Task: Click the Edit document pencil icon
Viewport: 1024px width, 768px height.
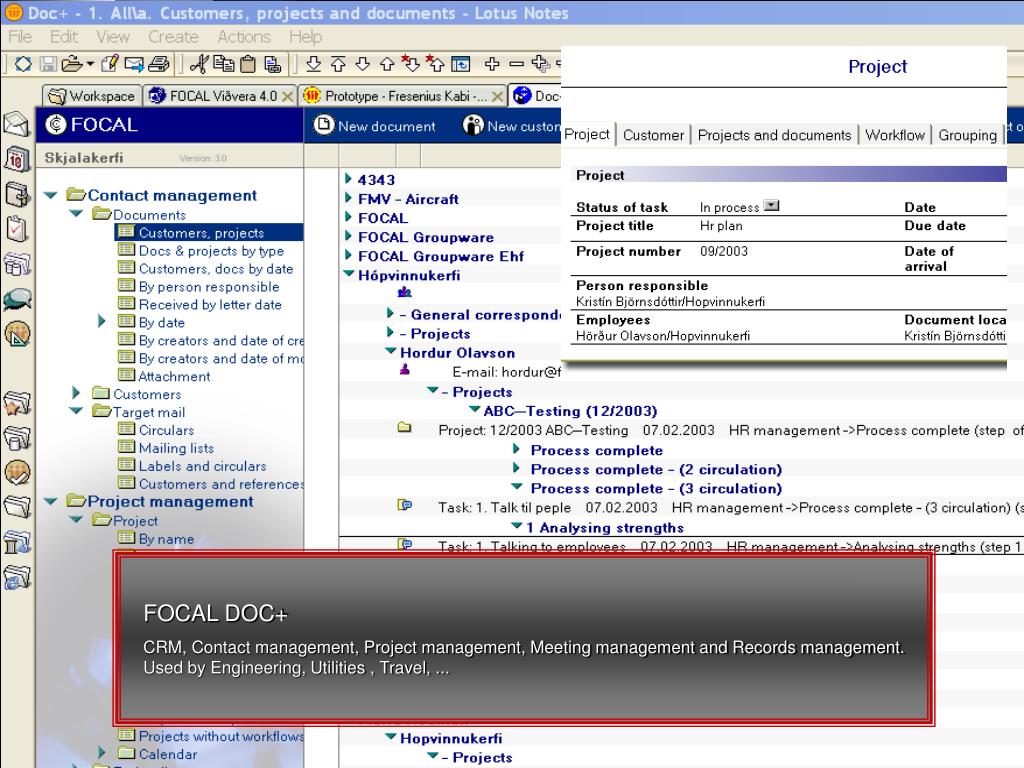Action: pyautogui.click(x=110, y=63)
